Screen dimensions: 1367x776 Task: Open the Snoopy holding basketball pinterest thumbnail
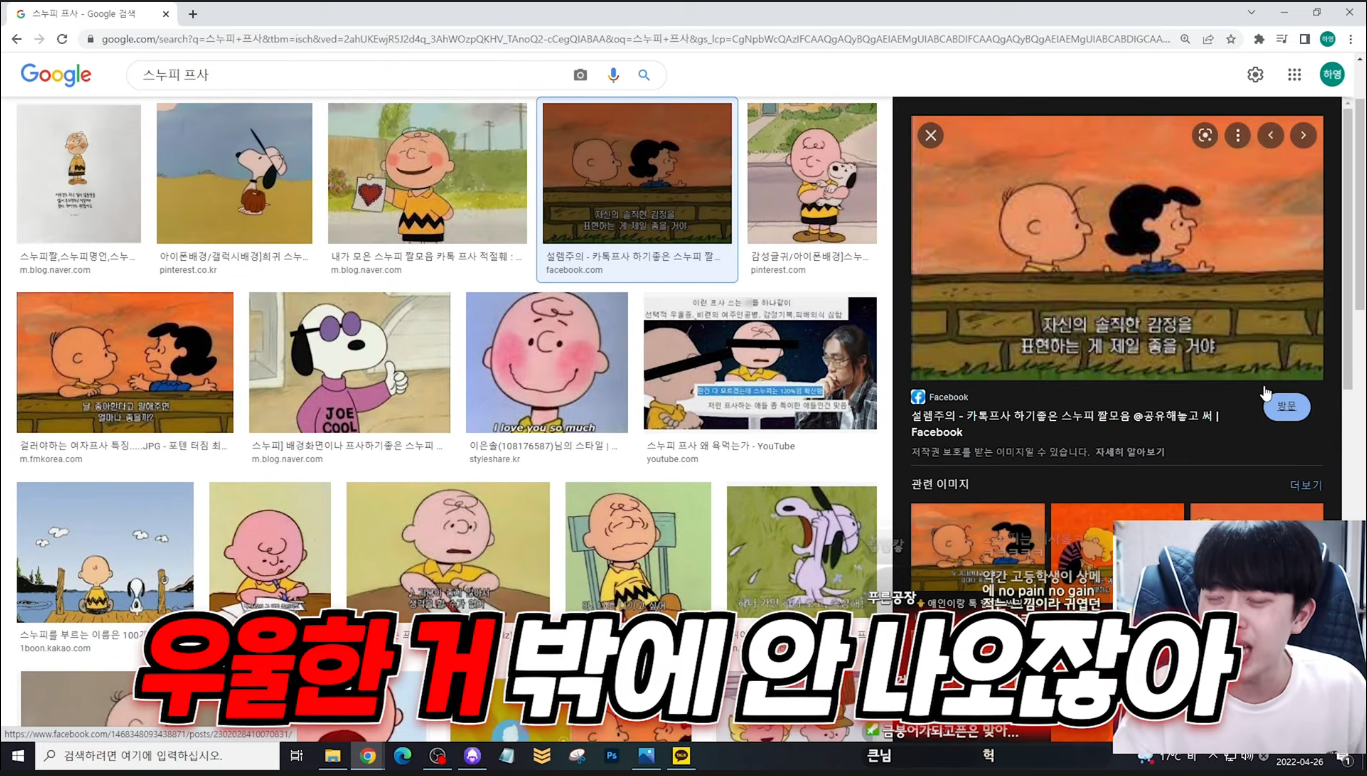pyautogui.click(x=234, y=174)
